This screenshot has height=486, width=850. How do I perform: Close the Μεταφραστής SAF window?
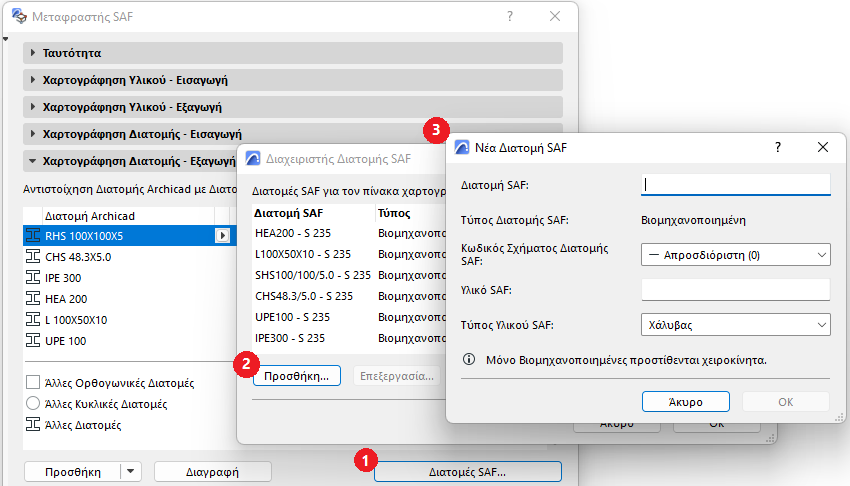(x=555, y=16)
